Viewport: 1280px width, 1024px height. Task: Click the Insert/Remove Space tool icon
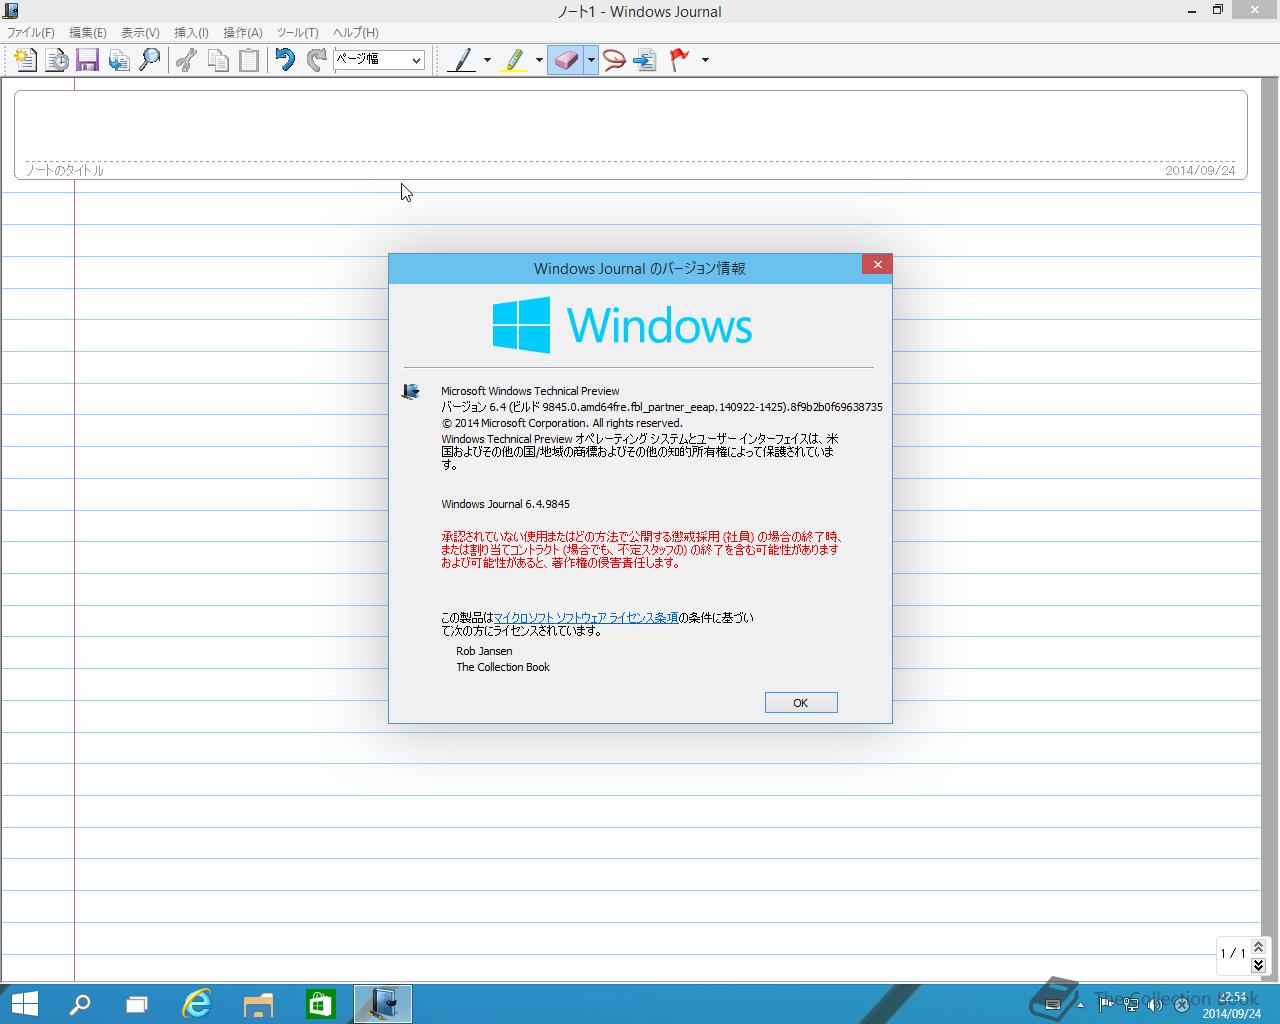coord(645,60)
